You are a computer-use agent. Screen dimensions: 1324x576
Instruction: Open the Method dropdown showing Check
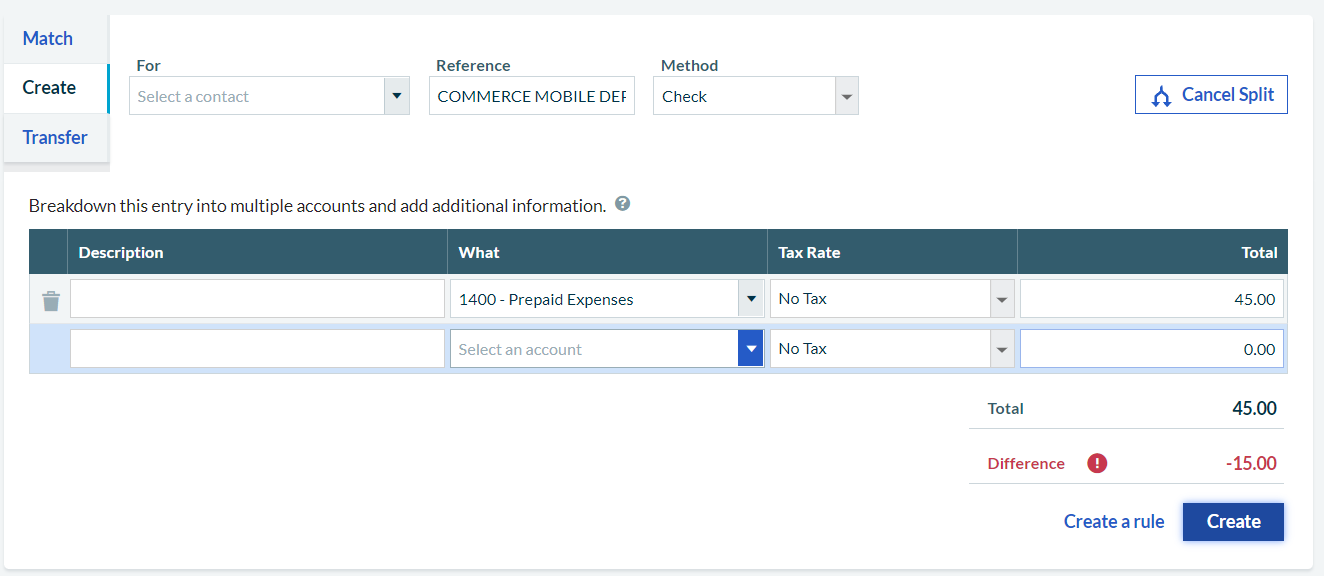(x=846, y=97)
